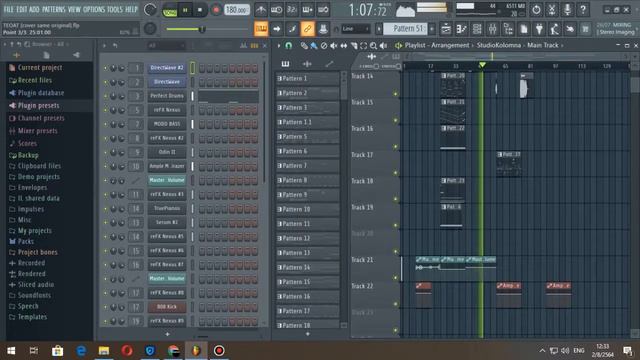Select the playlist Mute tool
This screenshot has height=360, width=640.
[x=333, y=46]
